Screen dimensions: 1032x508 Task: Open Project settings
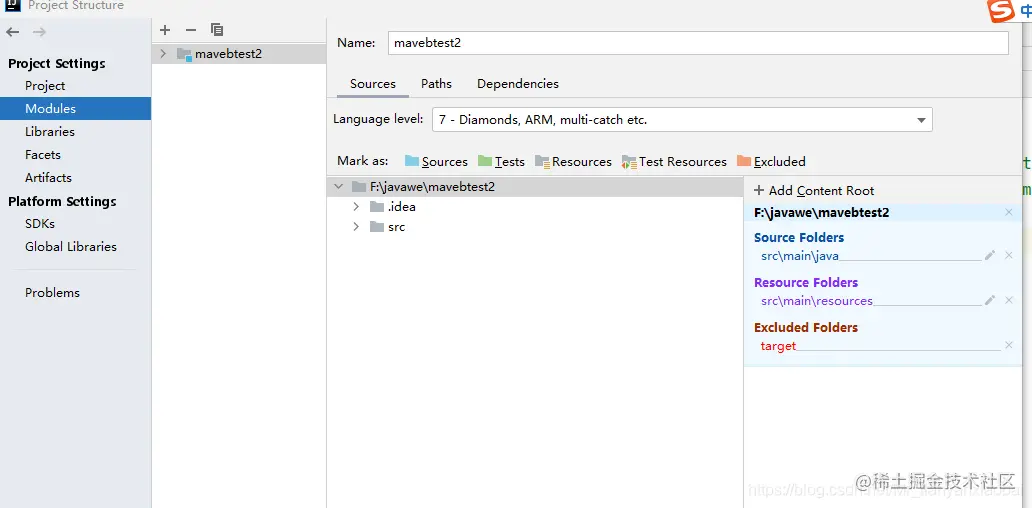coord(45,86)
